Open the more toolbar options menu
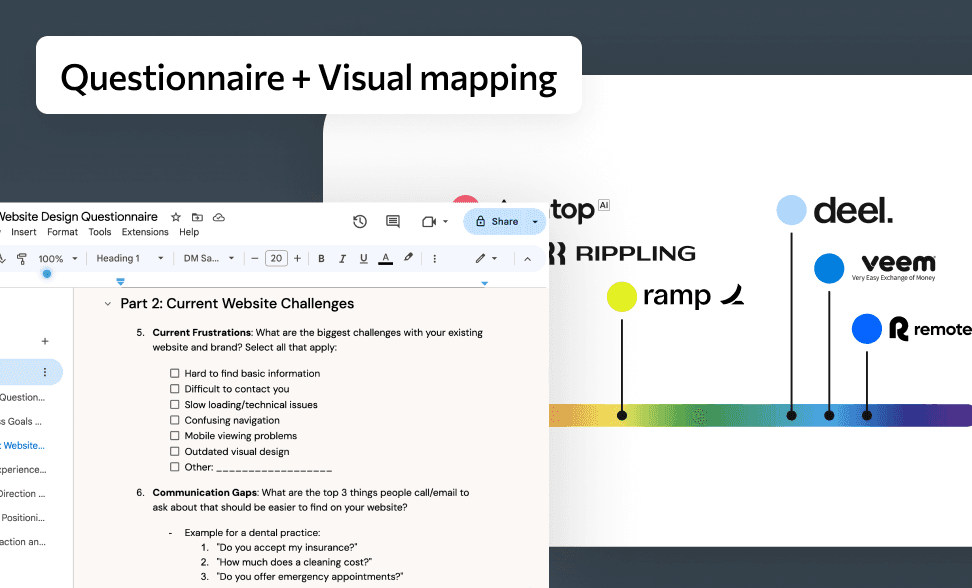The height and width of the screenshot is (588, 972). (435, 258)
